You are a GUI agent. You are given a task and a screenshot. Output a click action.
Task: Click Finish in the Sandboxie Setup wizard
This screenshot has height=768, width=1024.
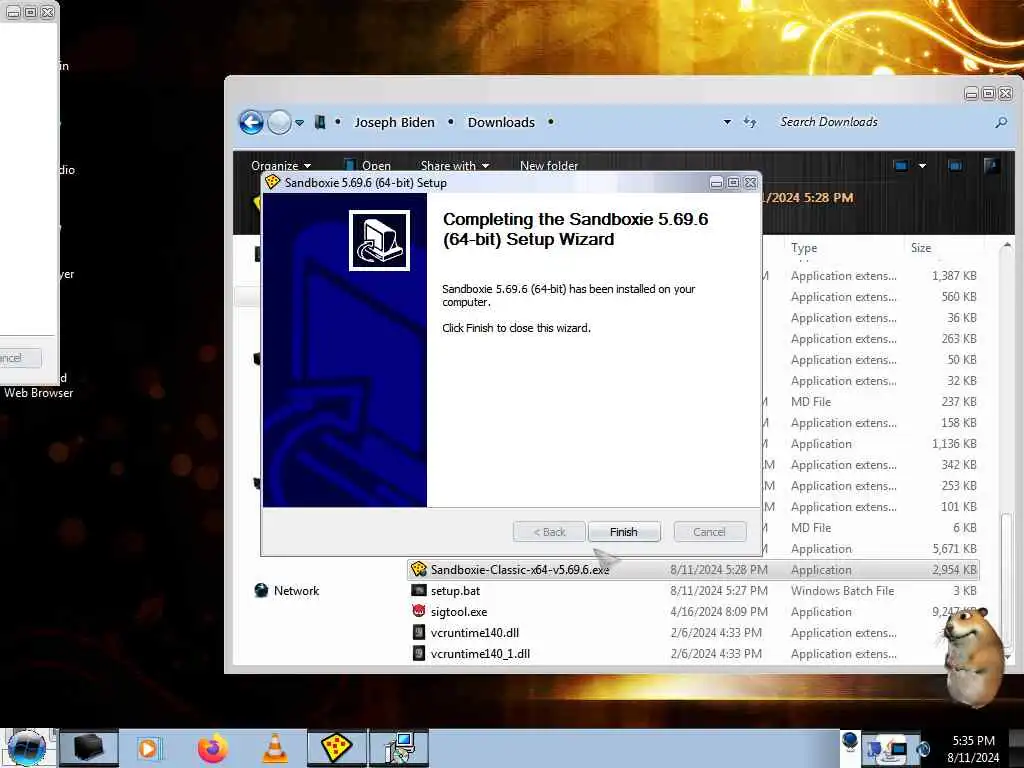point(624,532)
